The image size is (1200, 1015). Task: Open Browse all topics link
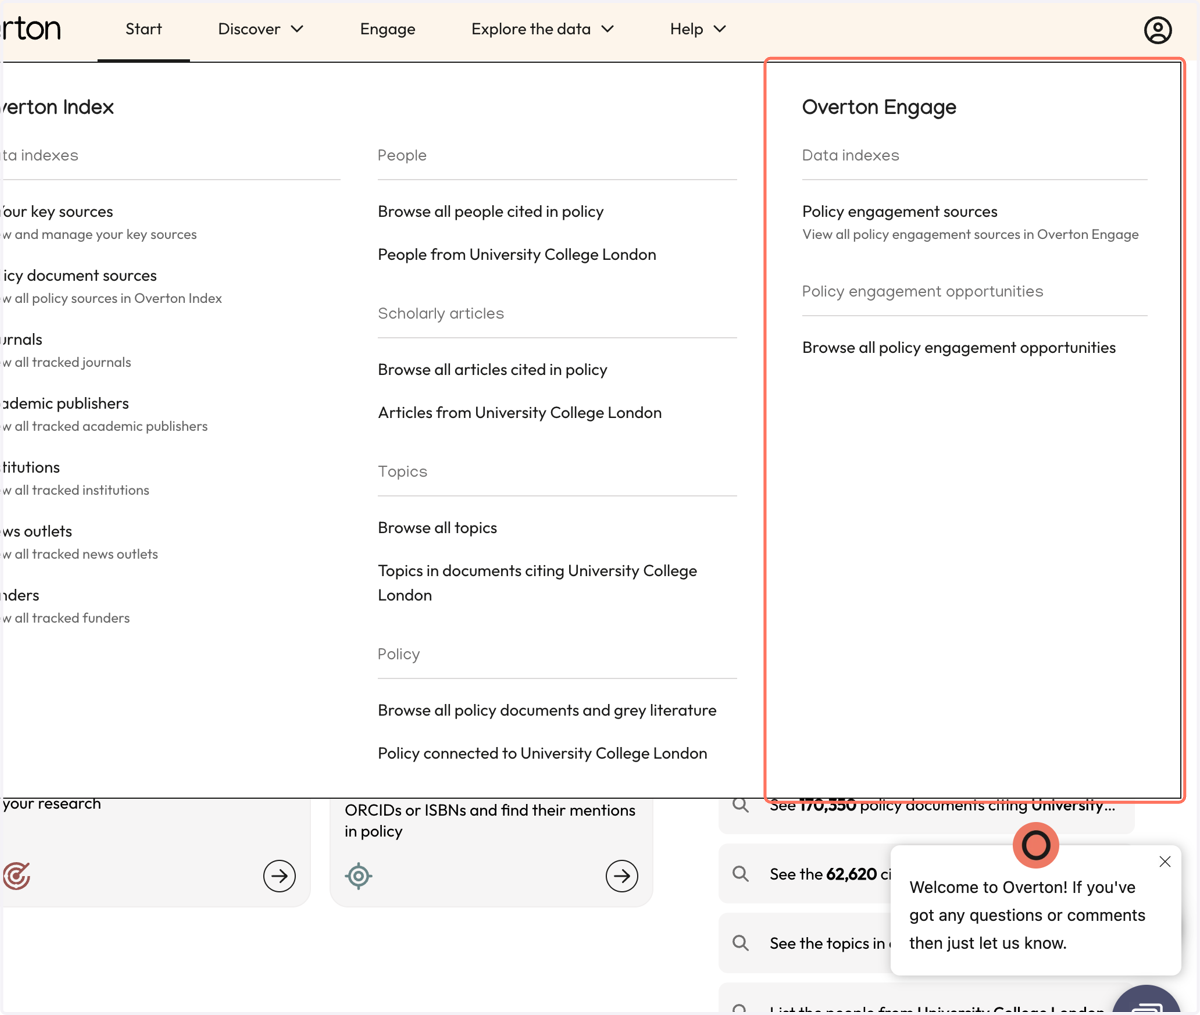(437, 527)
